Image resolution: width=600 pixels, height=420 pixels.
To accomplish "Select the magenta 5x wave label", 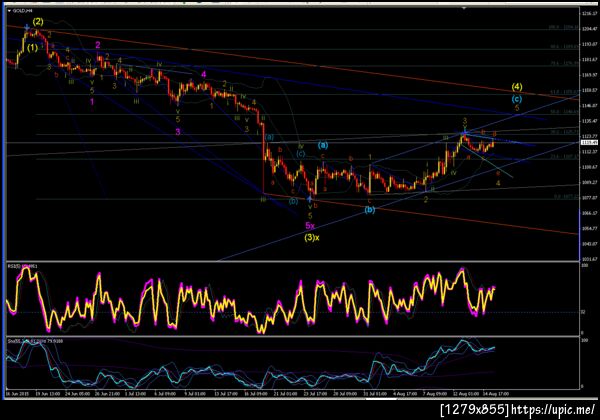I will 310,226.
